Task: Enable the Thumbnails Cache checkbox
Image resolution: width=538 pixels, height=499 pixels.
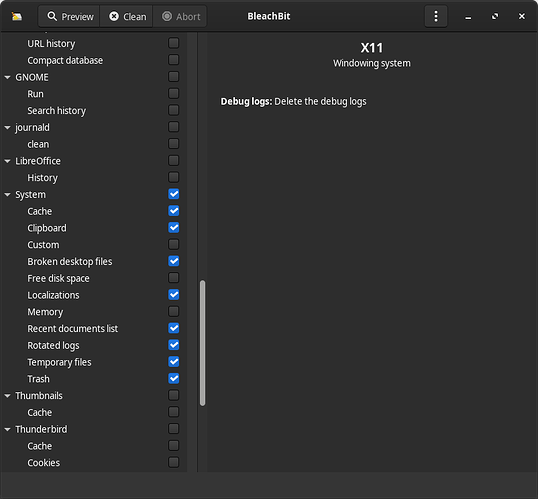Action: tap(174, 412)
